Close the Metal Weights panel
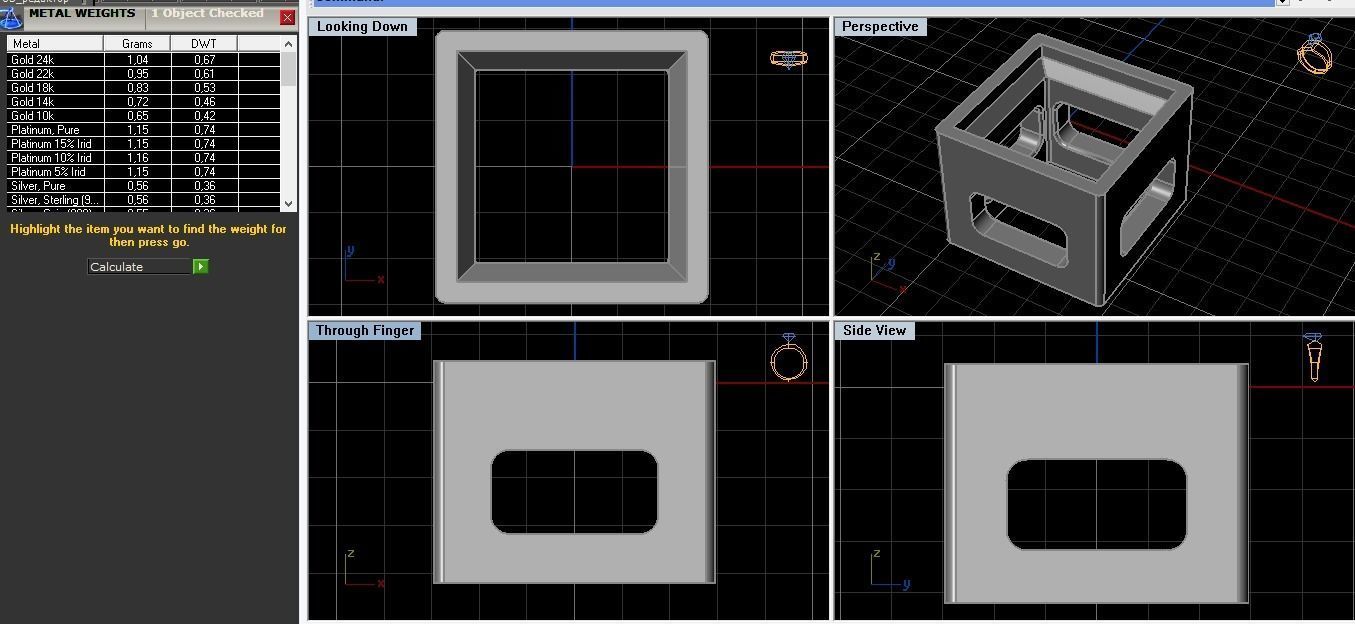The height and width of the screenshot is (624, 1355). [287, 18]
